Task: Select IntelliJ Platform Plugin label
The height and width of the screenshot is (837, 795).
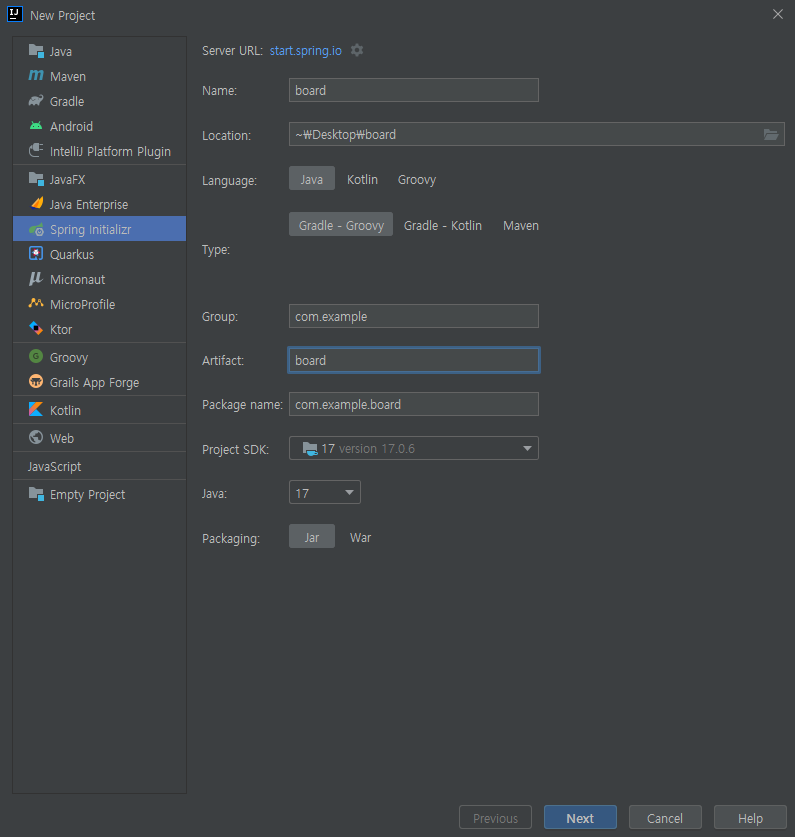Action: tap(111, 152)
